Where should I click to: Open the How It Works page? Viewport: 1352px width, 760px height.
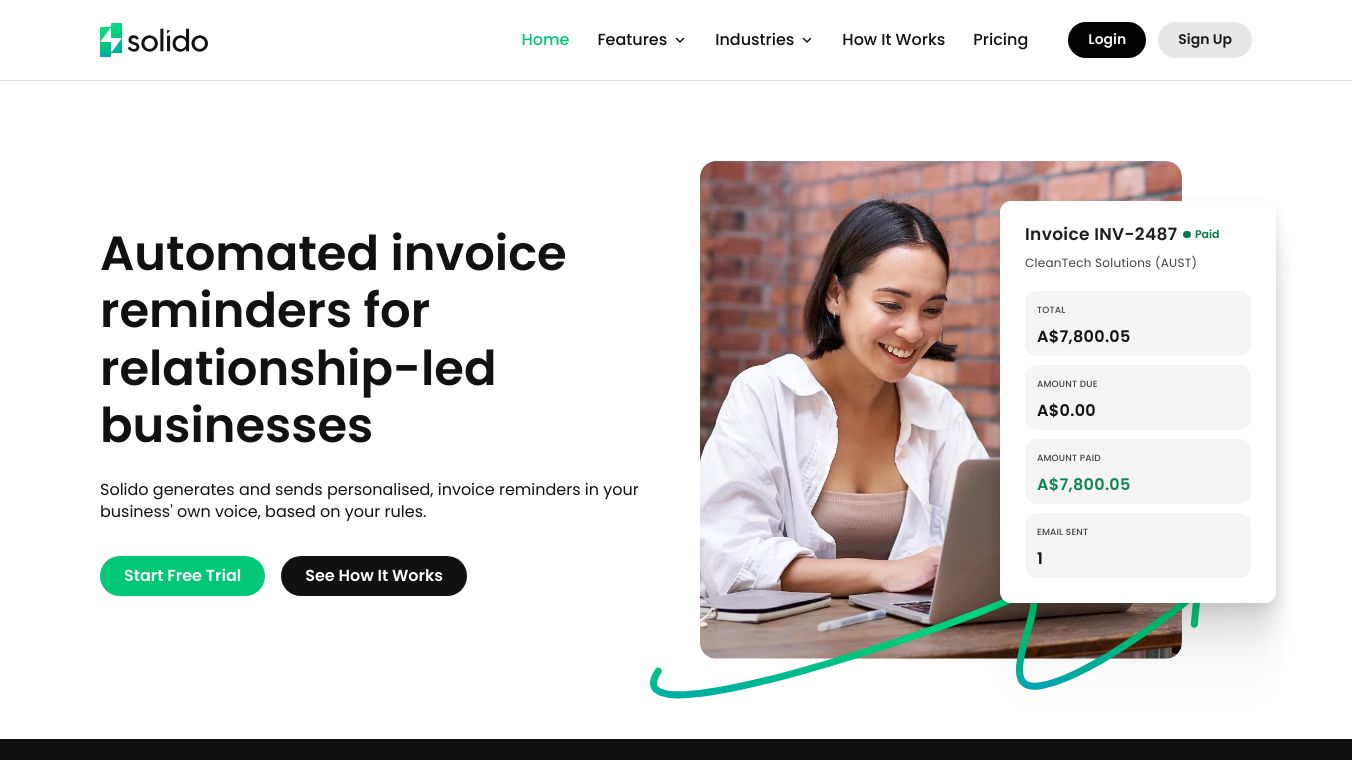[x=893, y=40]
